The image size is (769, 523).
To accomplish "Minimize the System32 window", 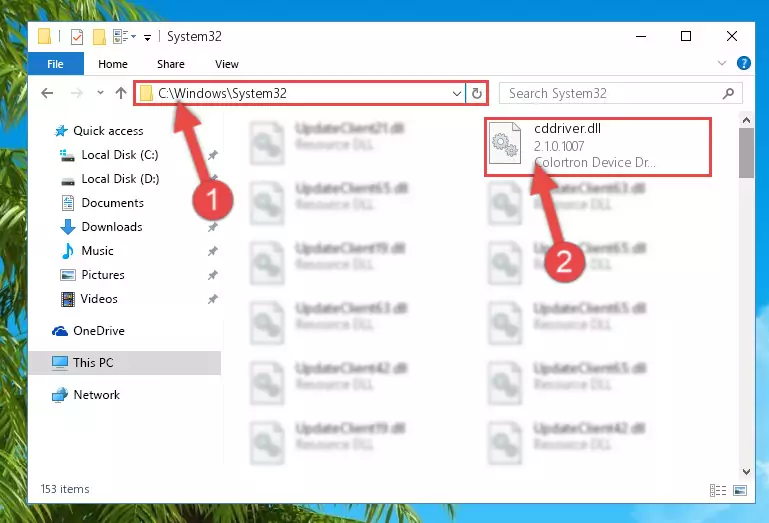I will [x=641, y=36].
